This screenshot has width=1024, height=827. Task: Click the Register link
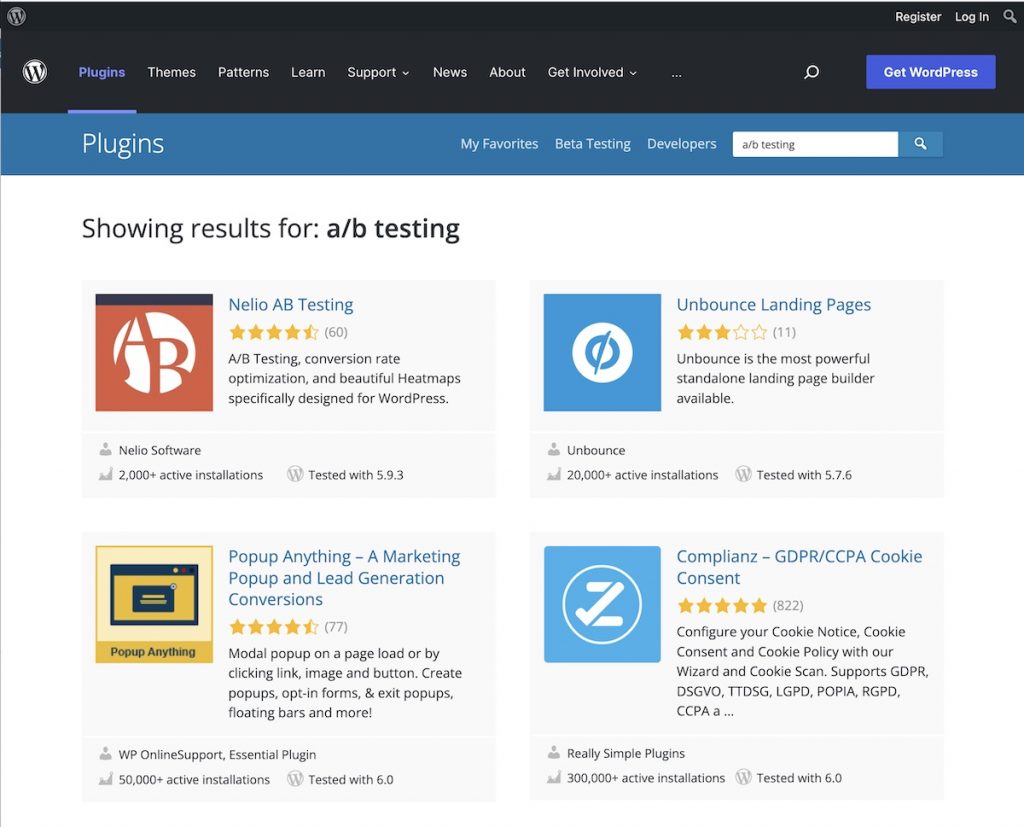pos(918,17)
